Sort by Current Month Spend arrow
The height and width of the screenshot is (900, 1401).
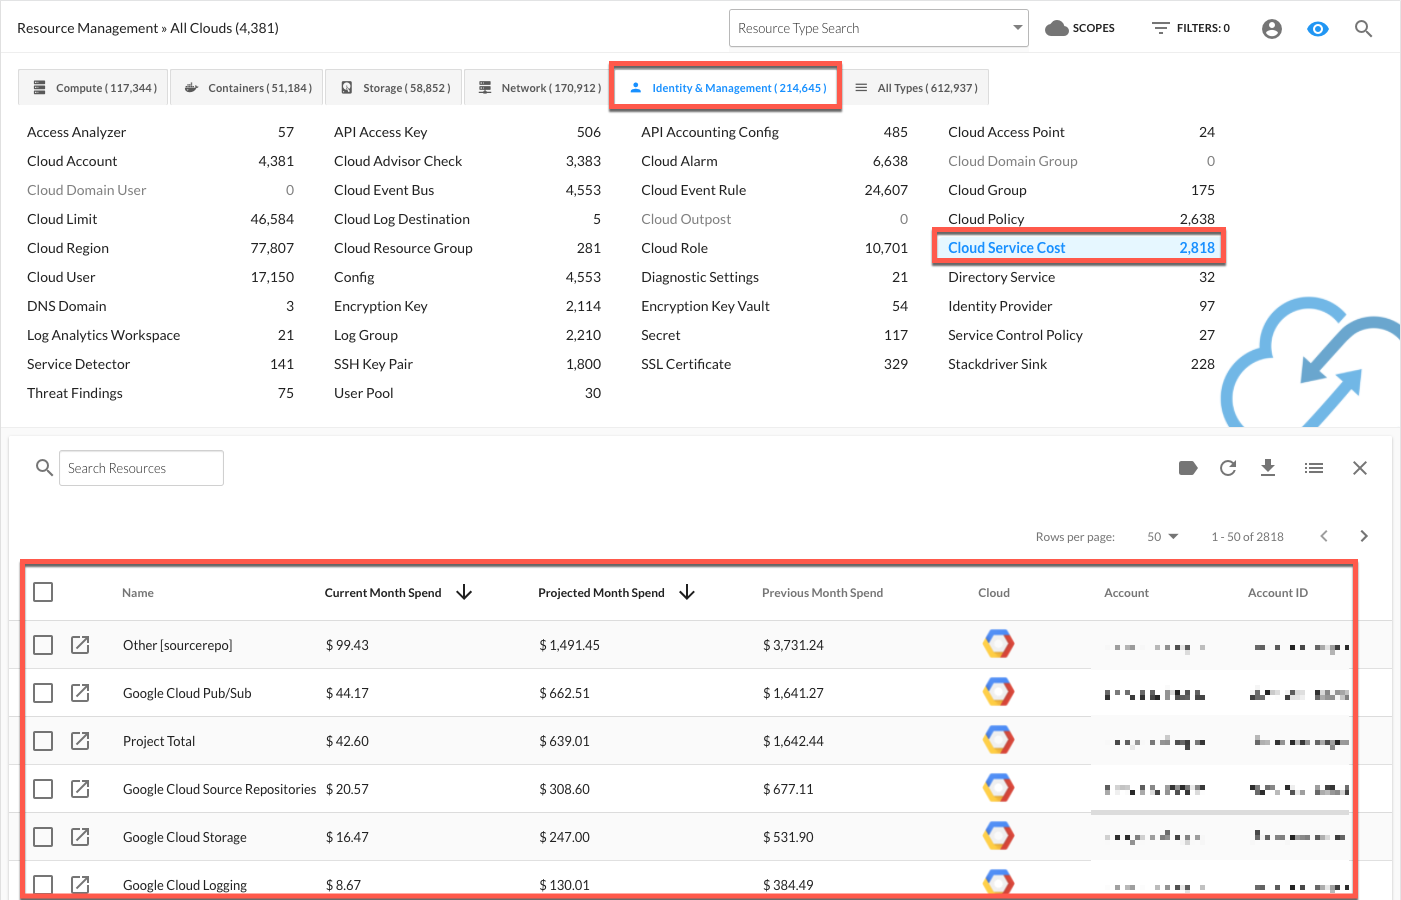click(x=464, y=593)
